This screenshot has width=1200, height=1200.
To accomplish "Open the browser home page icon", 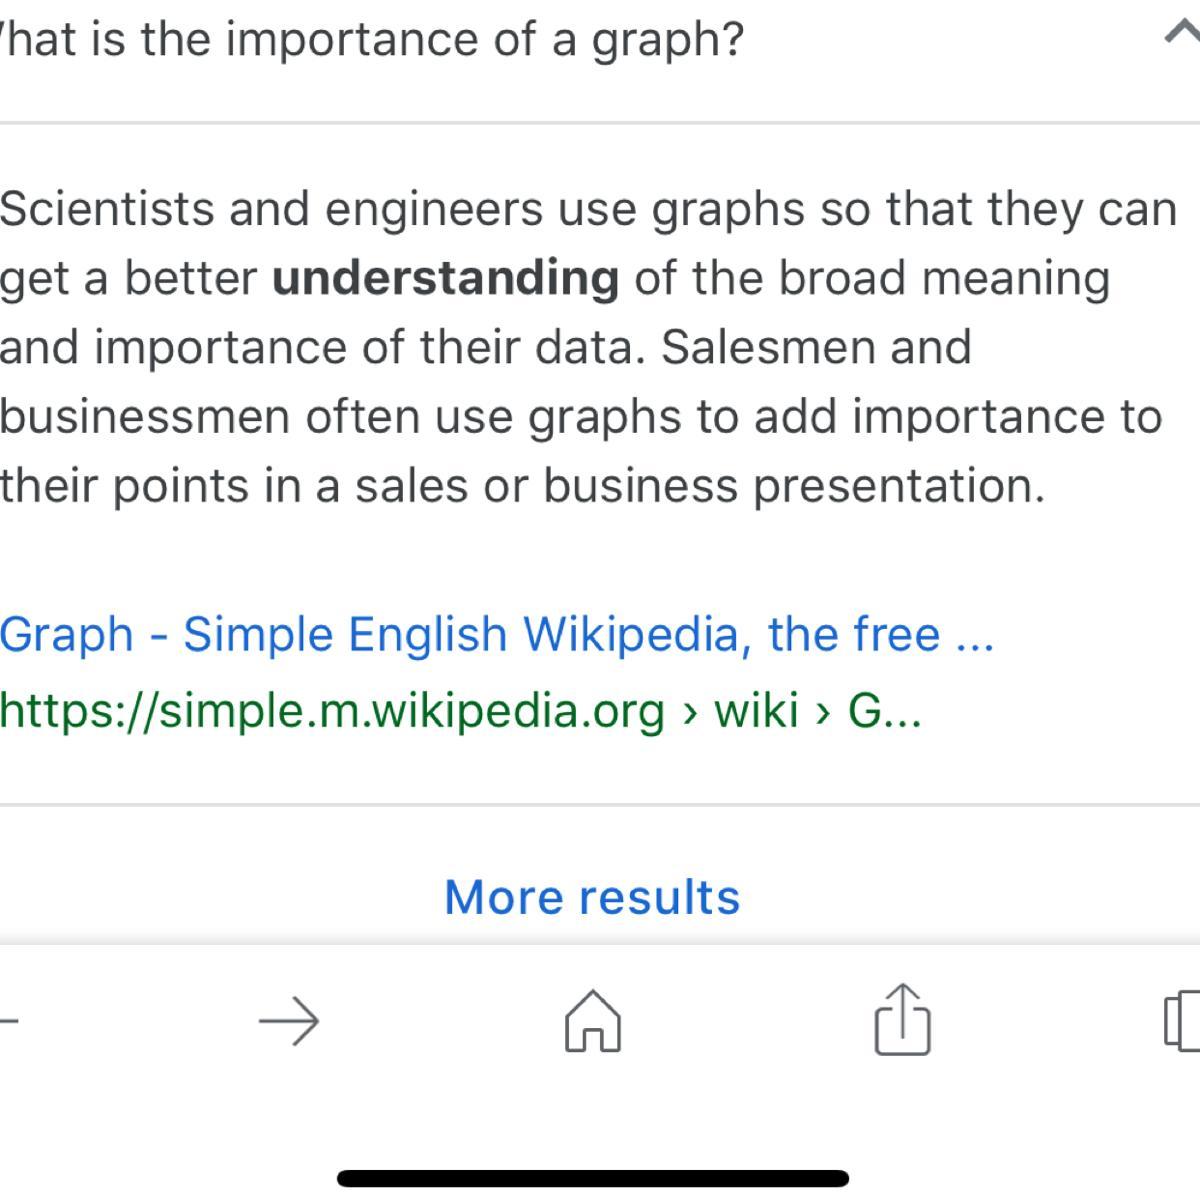I will [x=593, y=1021].
